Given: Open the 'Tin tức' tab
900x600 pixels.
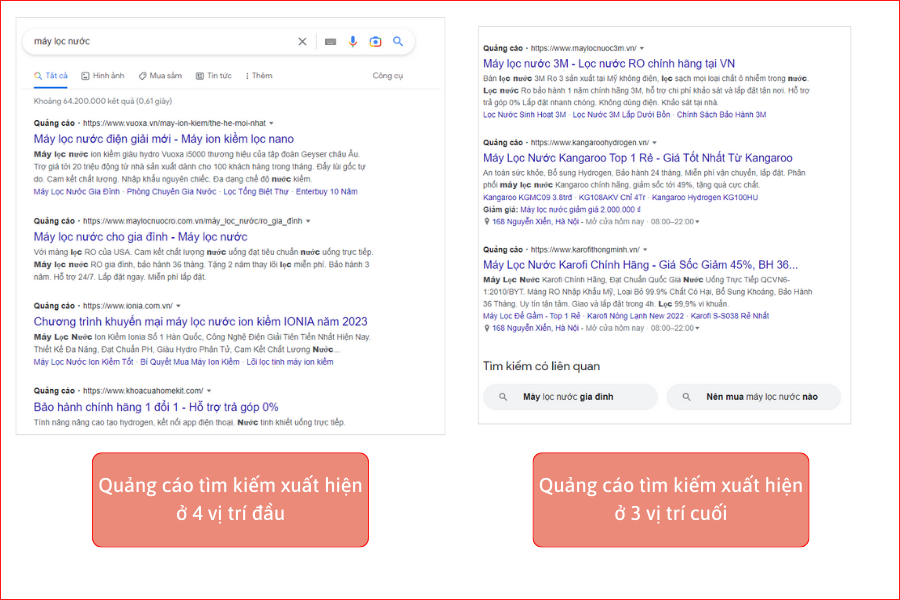Looking at the screenshot, I should pos(214,76).
